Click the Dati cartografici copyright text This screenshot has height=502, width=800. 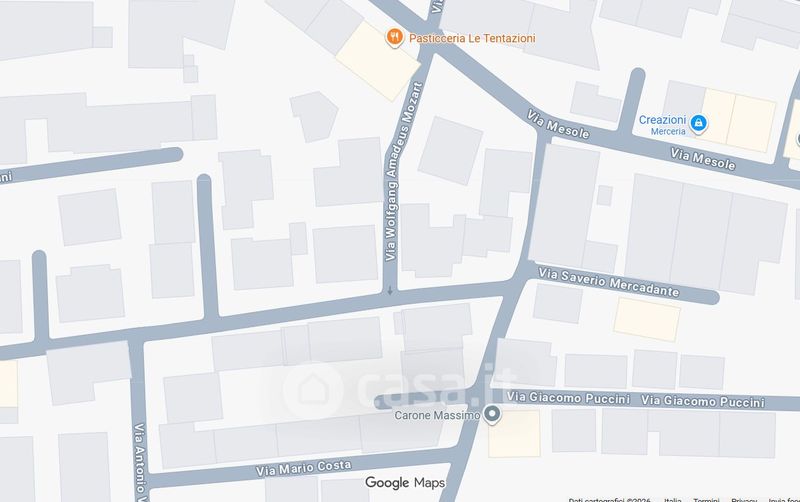point(609,500)
